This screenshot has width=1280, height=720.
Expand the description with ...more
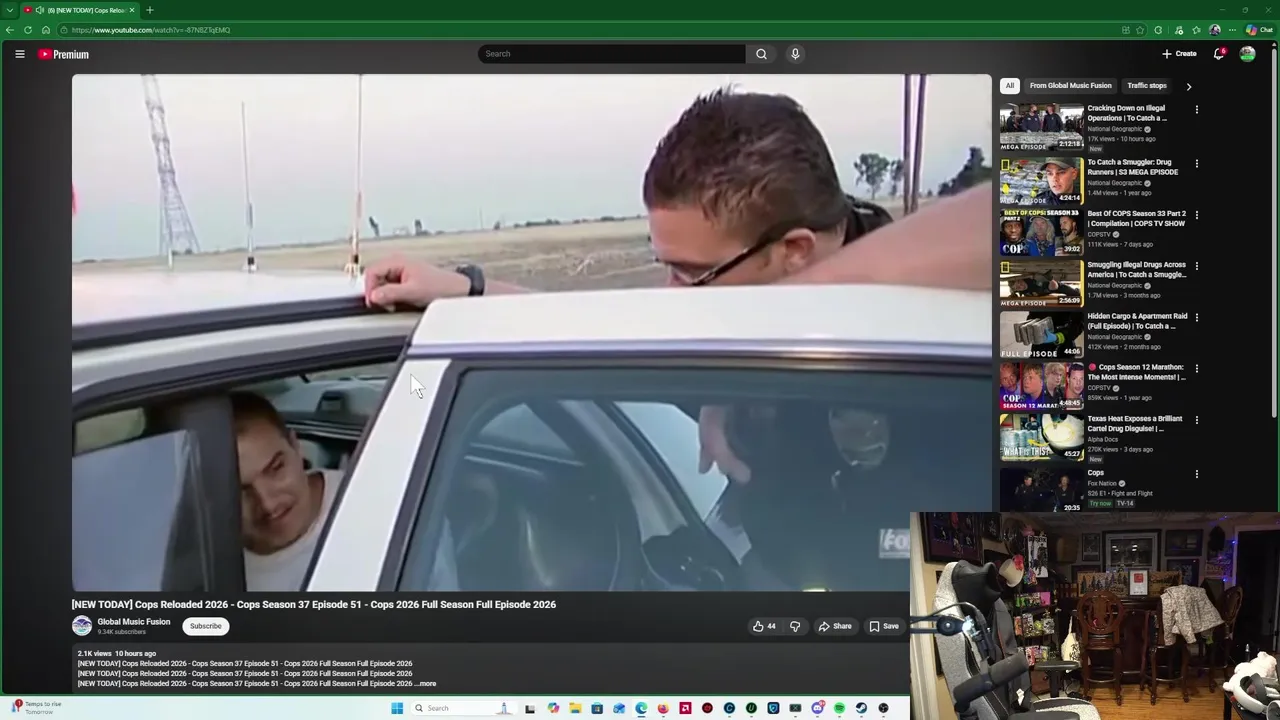coord(425,684)
